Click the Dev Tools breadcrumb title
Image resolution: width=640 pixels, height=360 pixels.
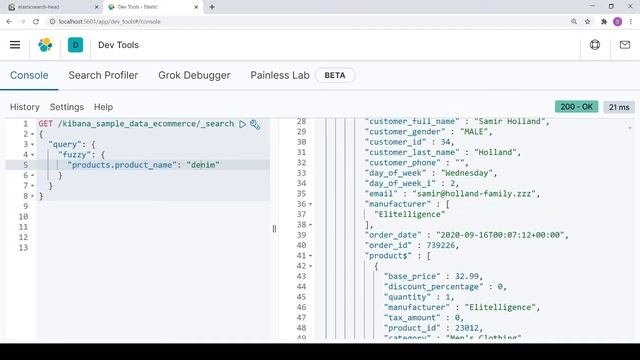[118, 45]
